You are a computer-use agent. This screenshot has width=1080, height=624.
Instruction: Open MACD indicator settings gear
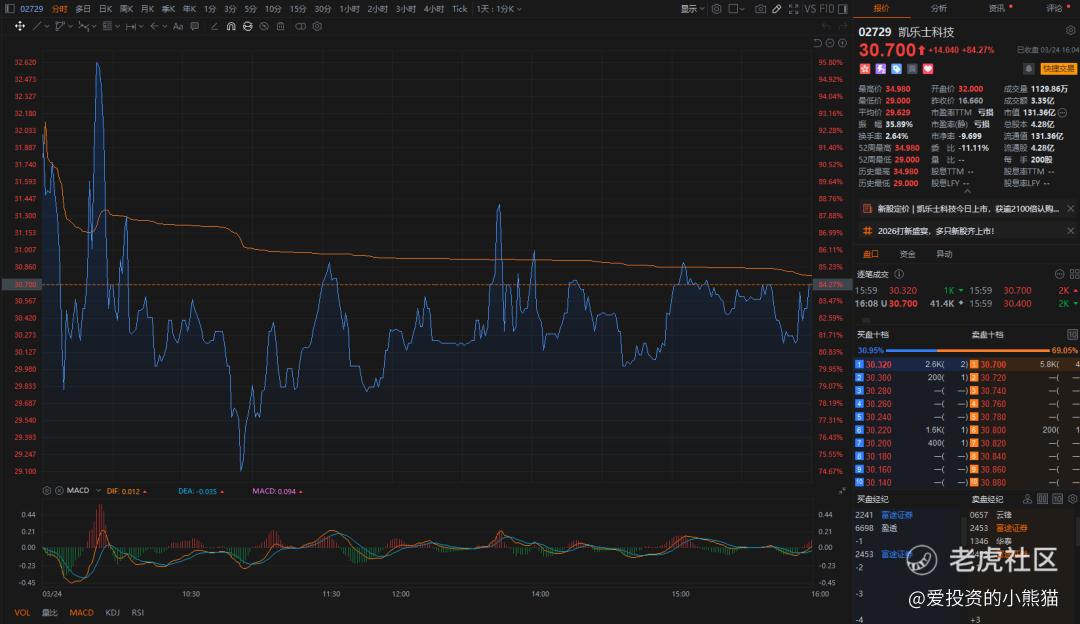pyautogui.click(x=47, y=490)
